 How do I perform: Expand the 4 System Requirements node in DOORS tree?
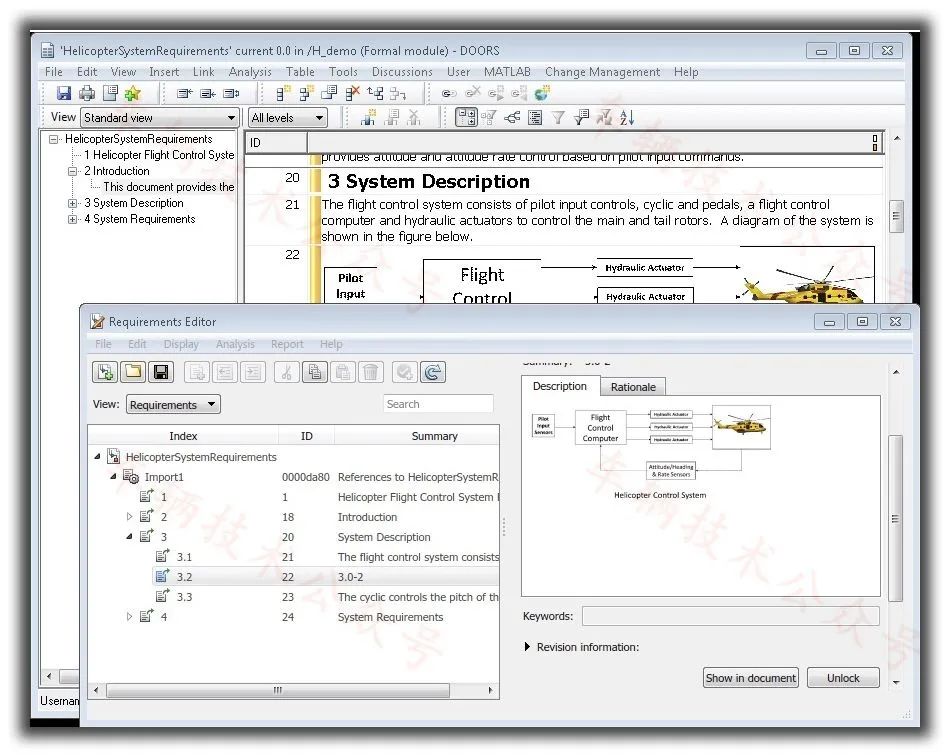click(73, 219)
